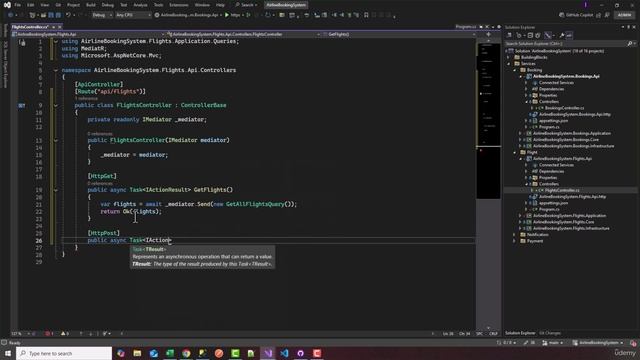Open the Build menu
Screen dimensions: 640x360
click(x=91, y=5)
